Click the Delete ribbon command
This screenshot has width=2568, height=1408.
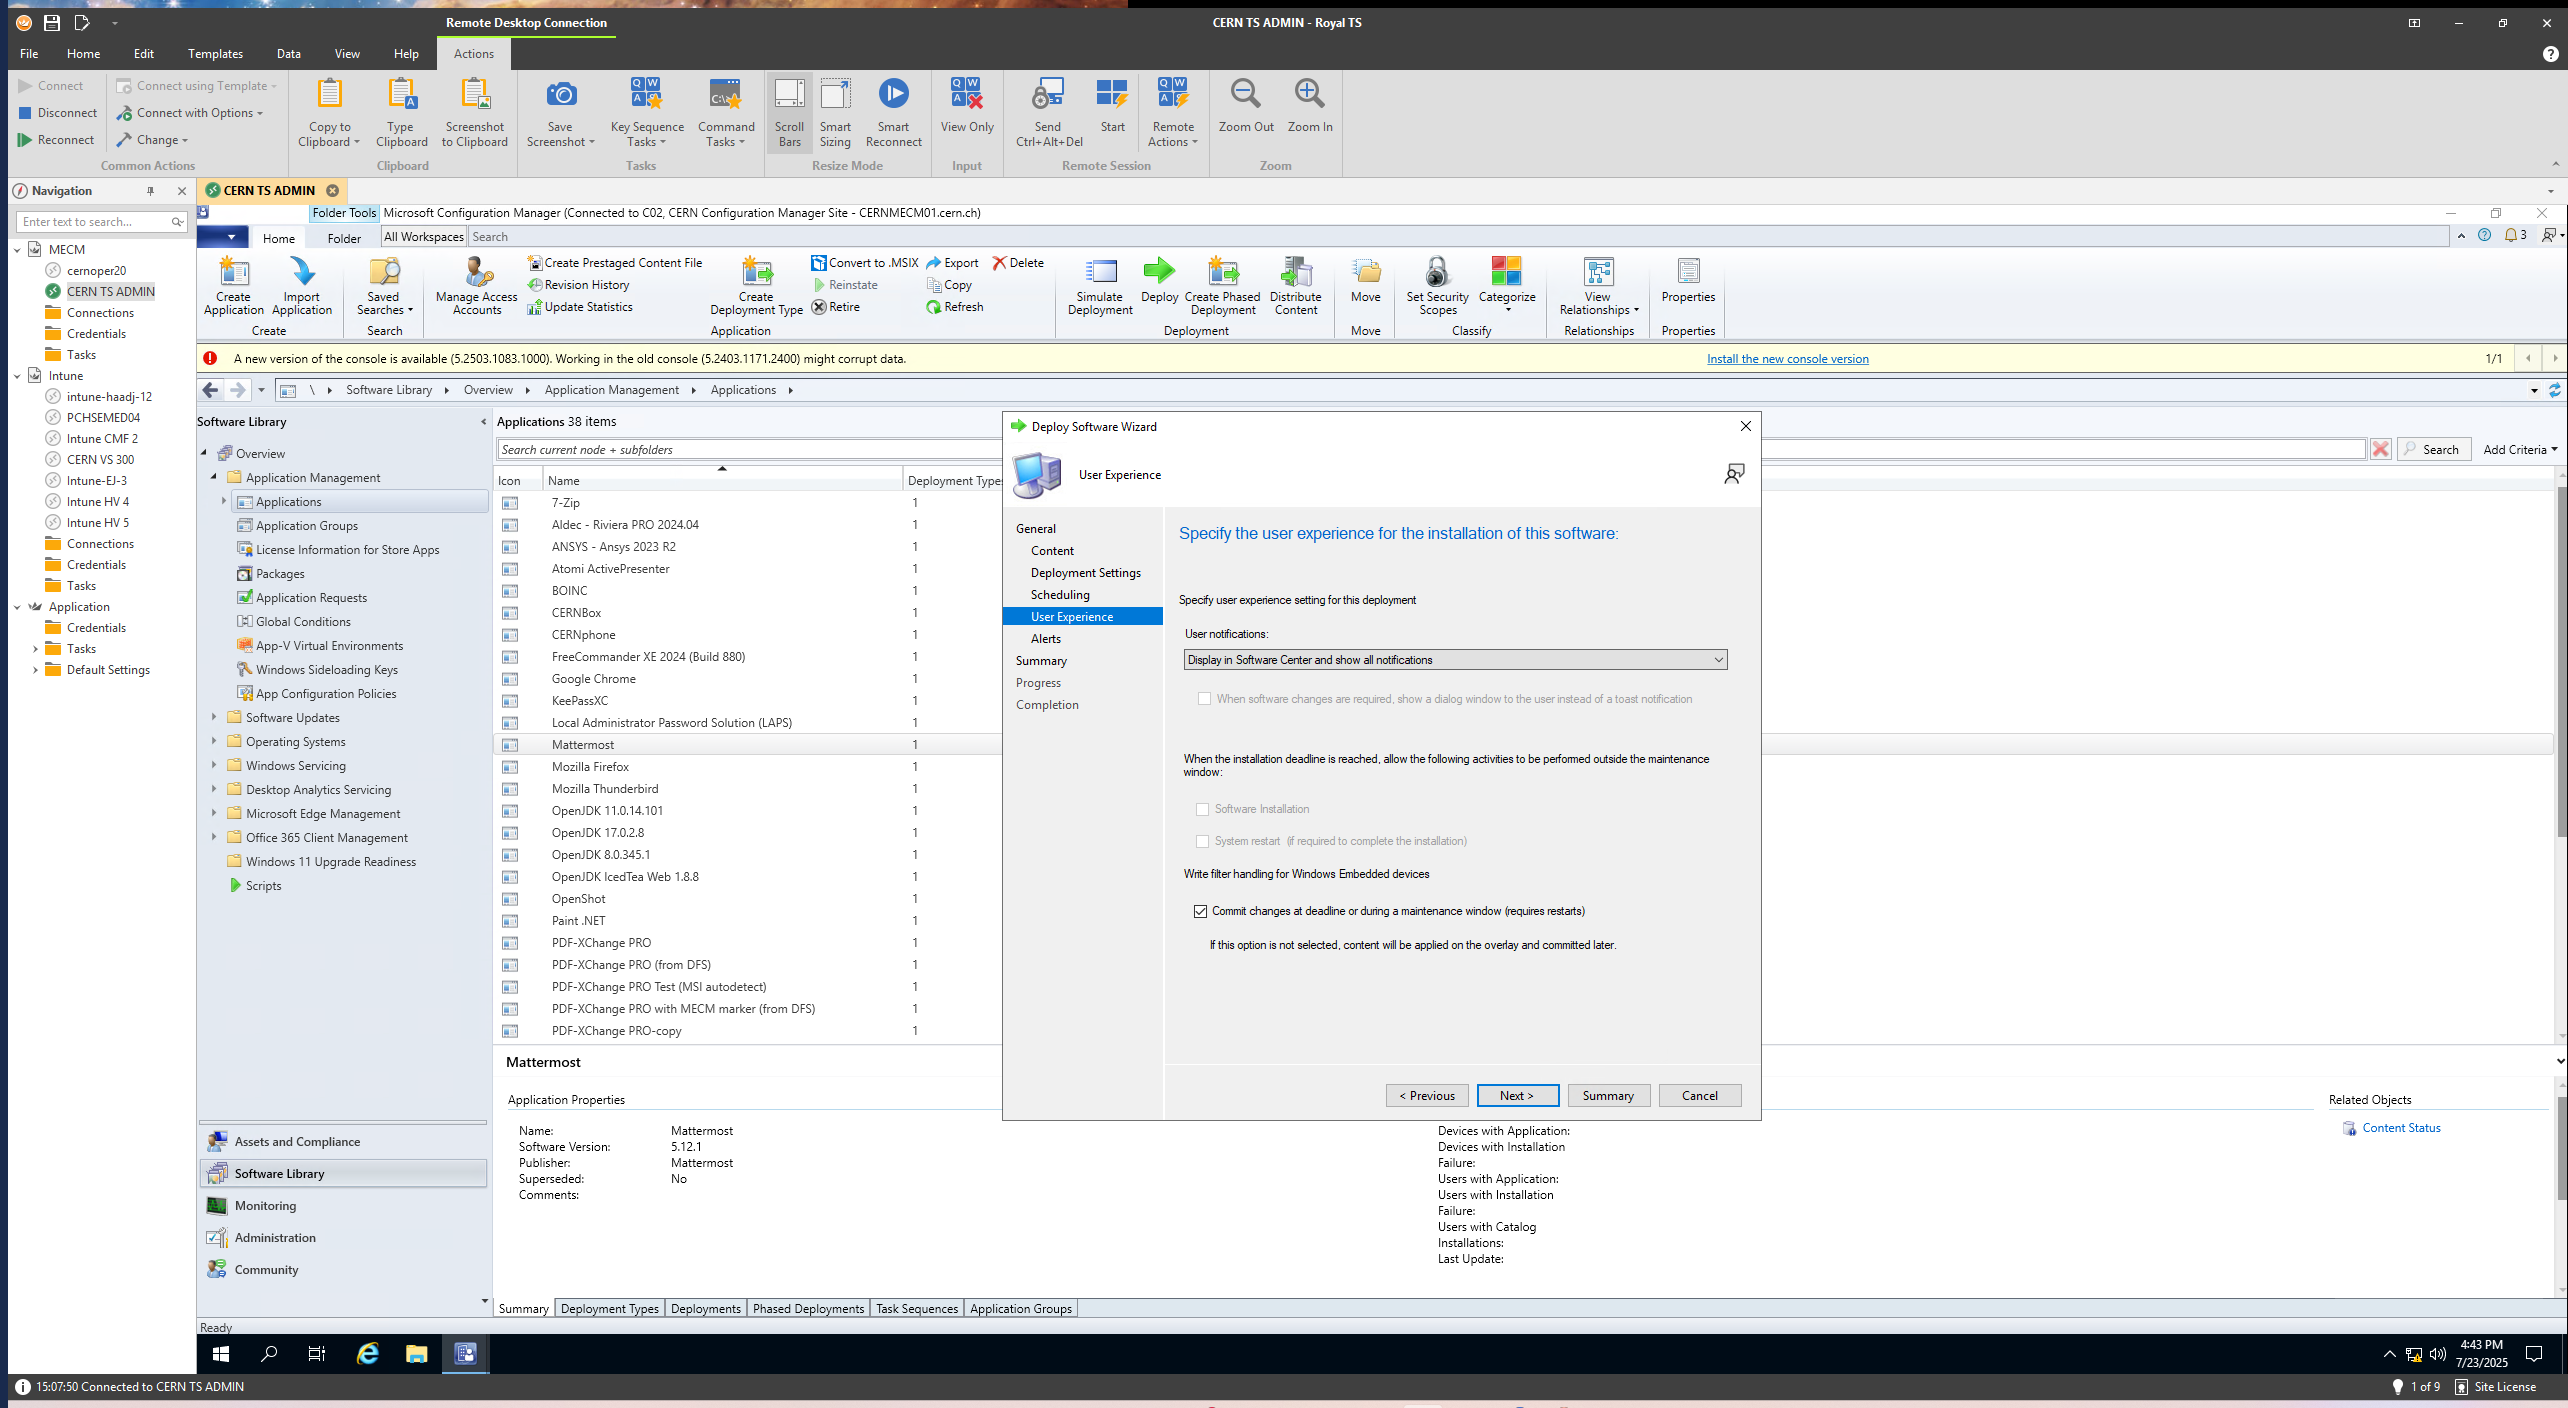pyautogui.click(x=1018, y=263)
